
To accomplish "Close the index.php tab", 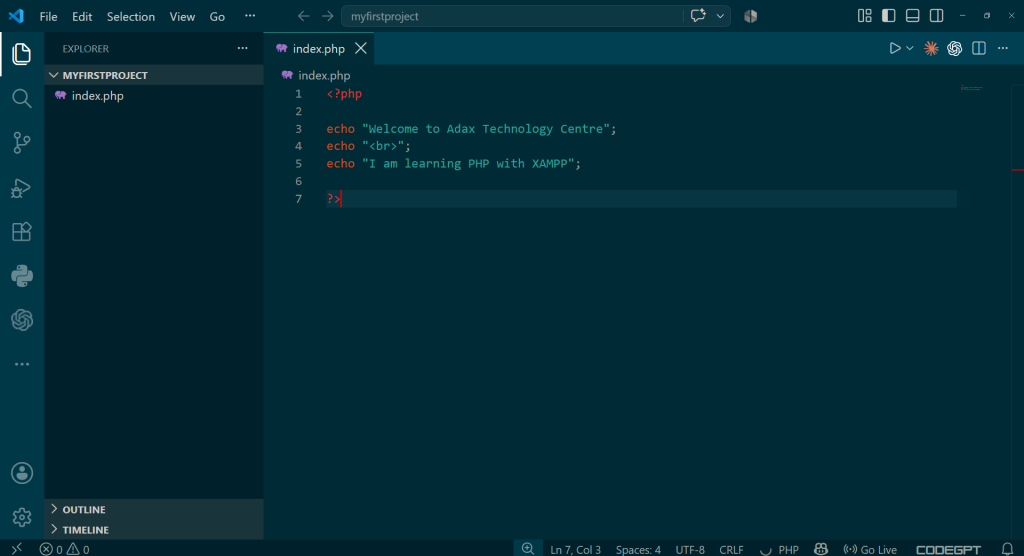I will (x=360, y=48).
